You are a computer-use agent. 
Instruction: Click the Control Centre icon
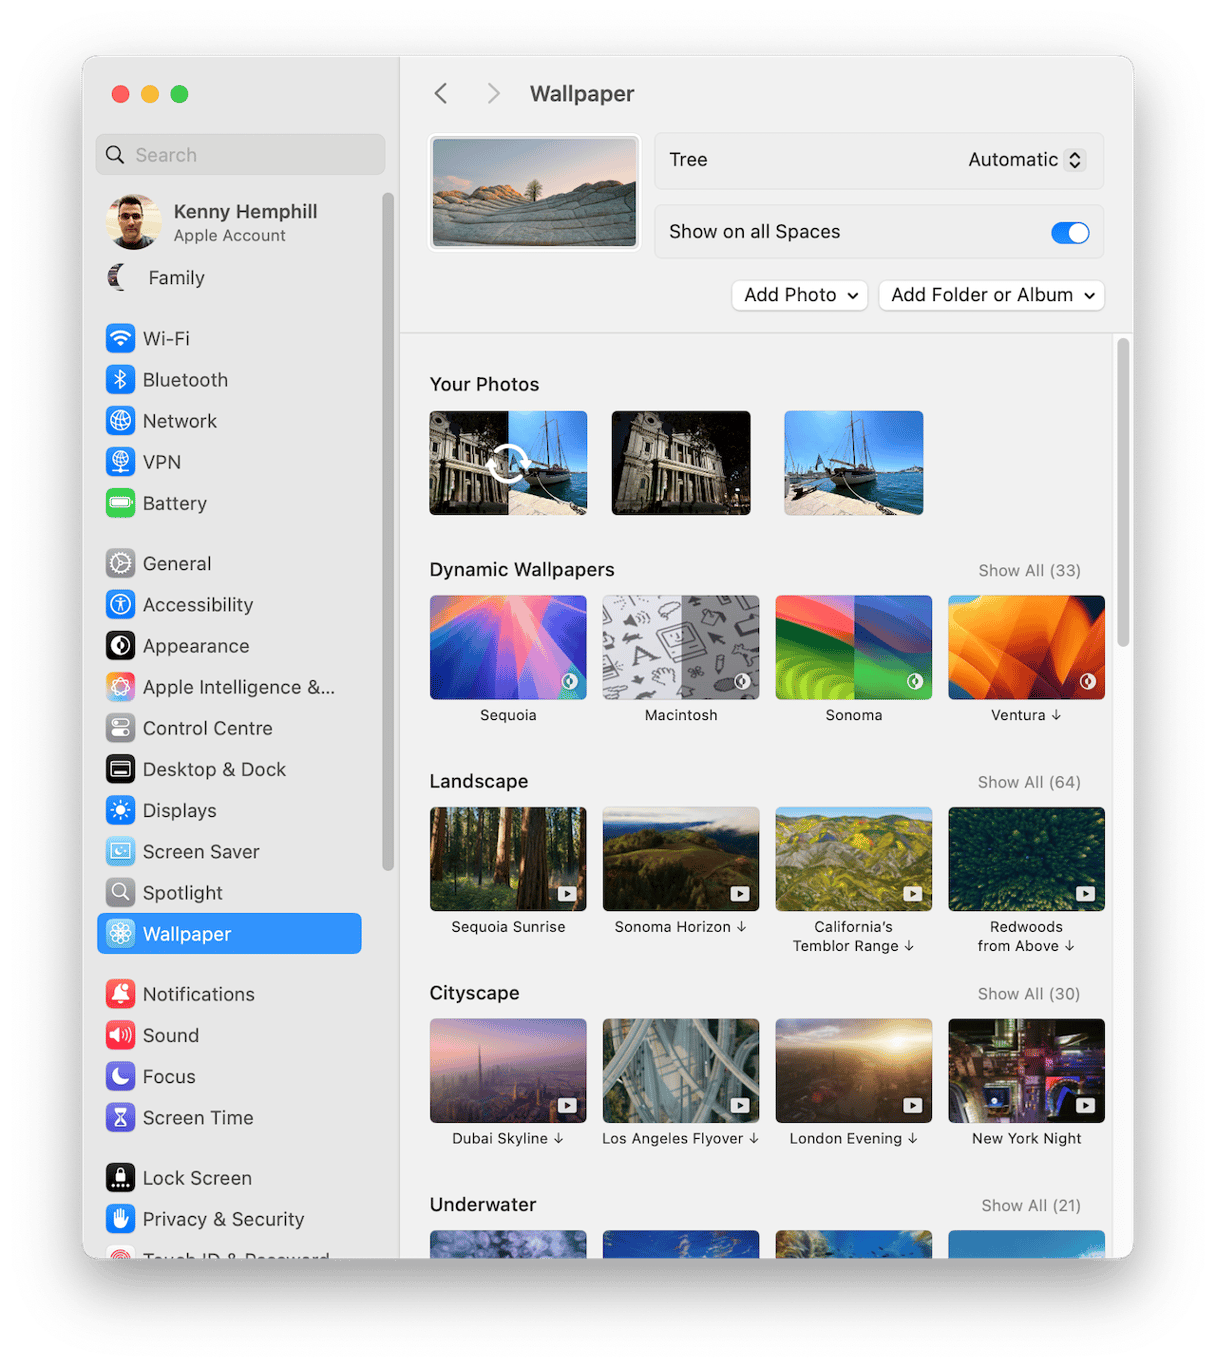[x=120, y=728]
